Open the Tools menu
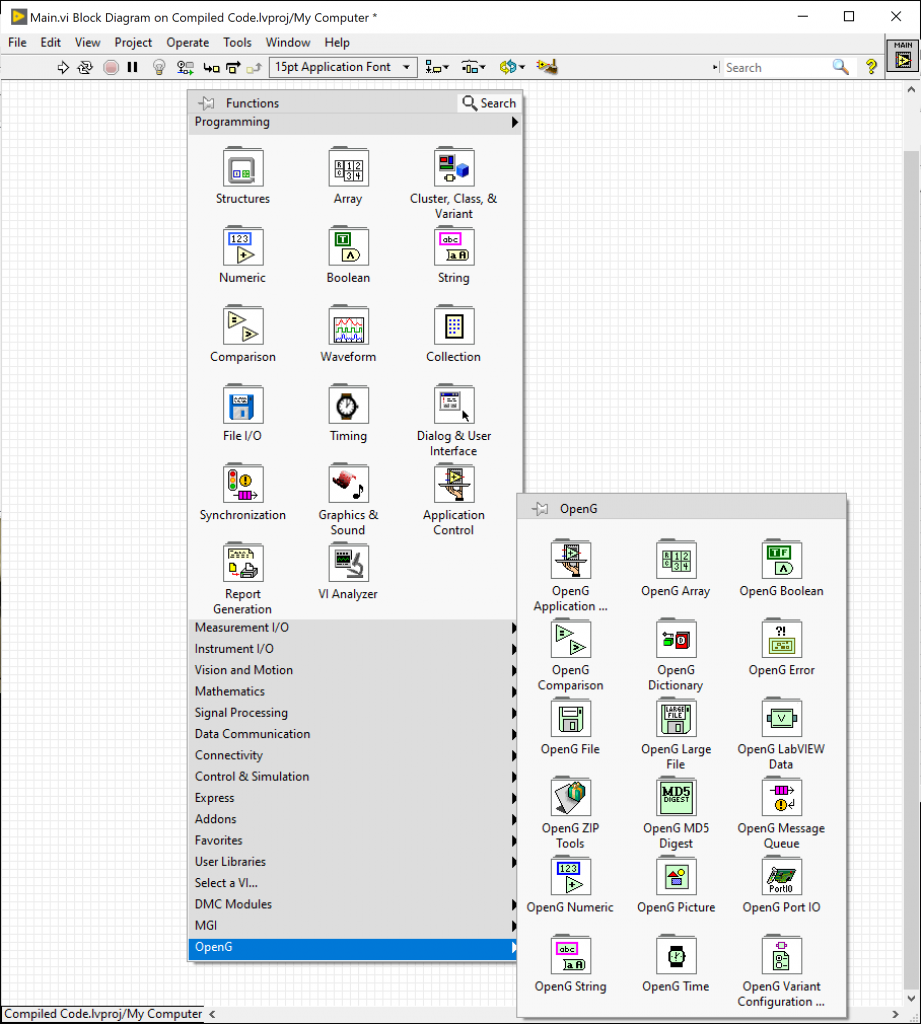 237,42
